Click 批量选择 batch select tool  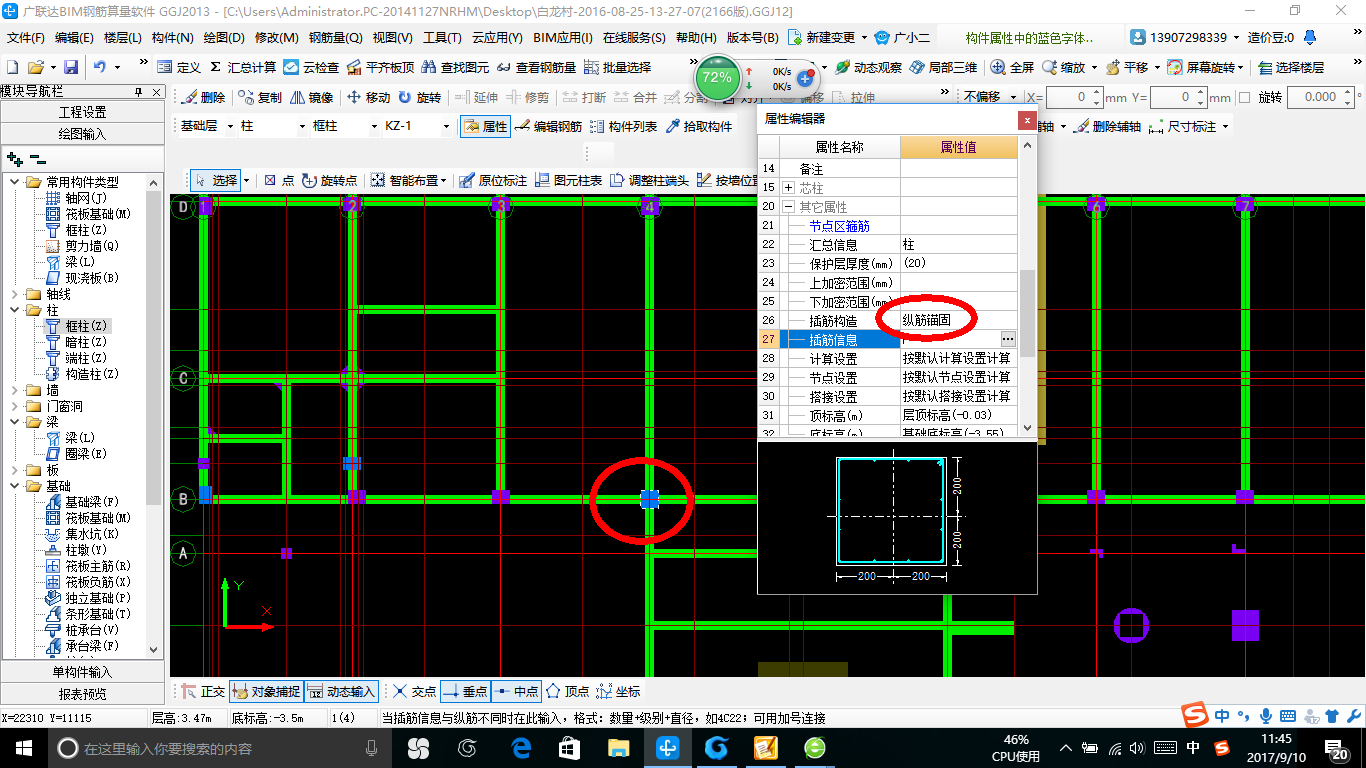click(617, 67)
